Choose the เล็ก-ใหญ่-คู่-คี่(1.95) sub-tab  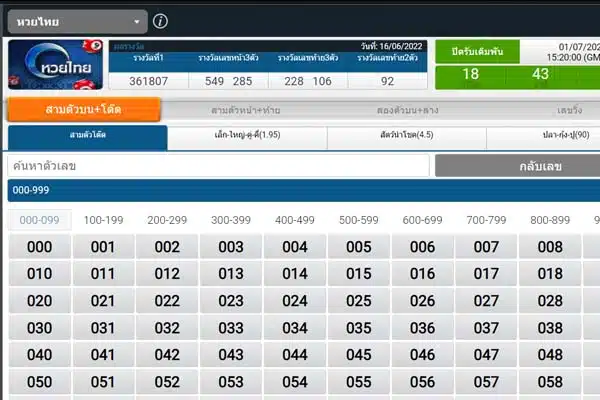pos(247,138)
